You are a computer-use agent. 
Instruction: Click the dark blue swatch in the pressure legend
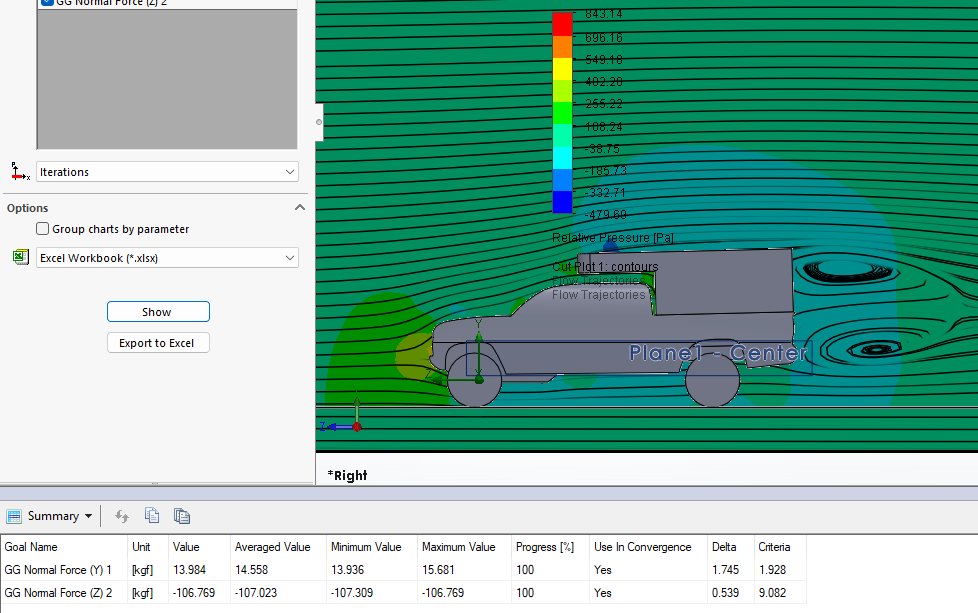pos(562,202)
